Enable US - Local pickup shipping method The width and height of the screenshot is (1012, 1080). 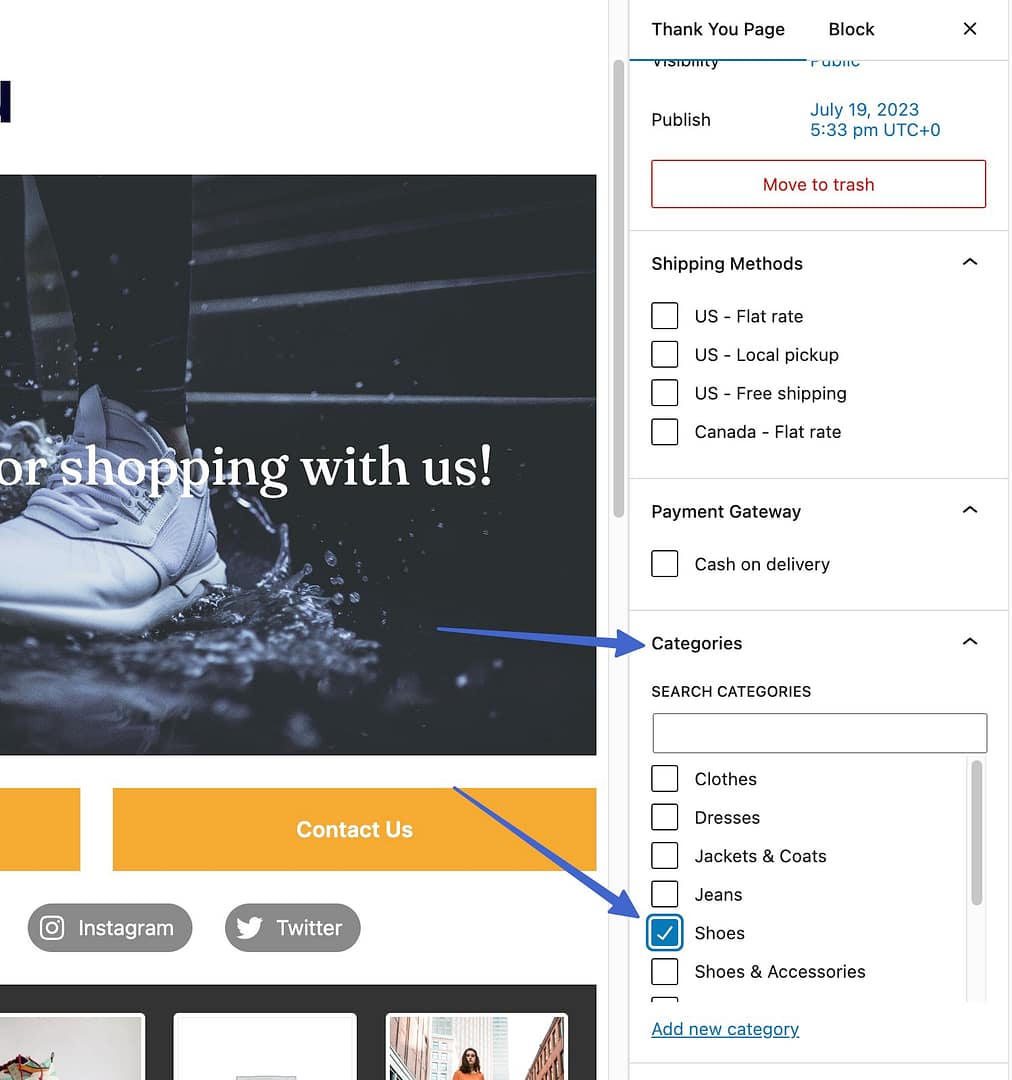pyautogui.click(x=665, y=355)
